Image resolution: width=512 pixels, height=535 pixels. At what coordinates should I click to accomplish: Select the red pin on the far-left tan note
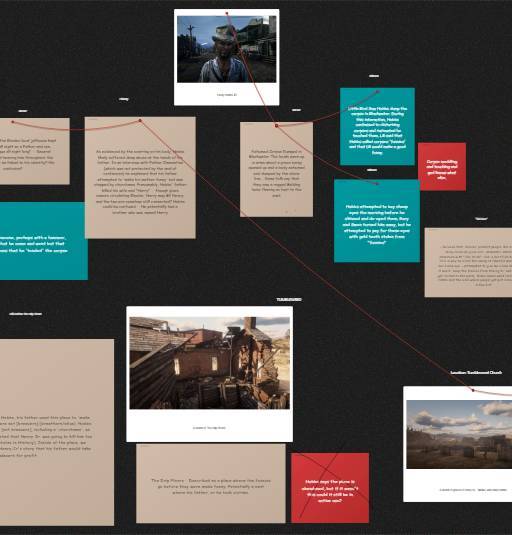(x=13, y=122)
